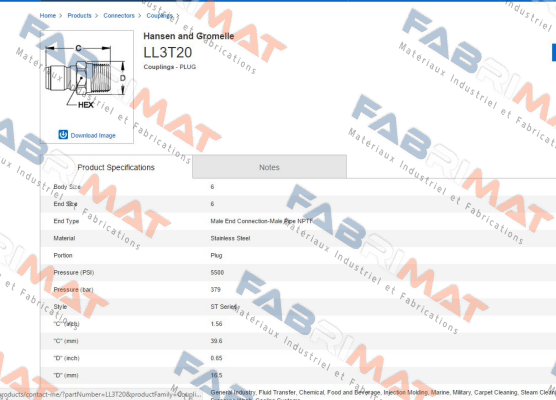Click the Download Image icon
556x400 pixels.
63,135
